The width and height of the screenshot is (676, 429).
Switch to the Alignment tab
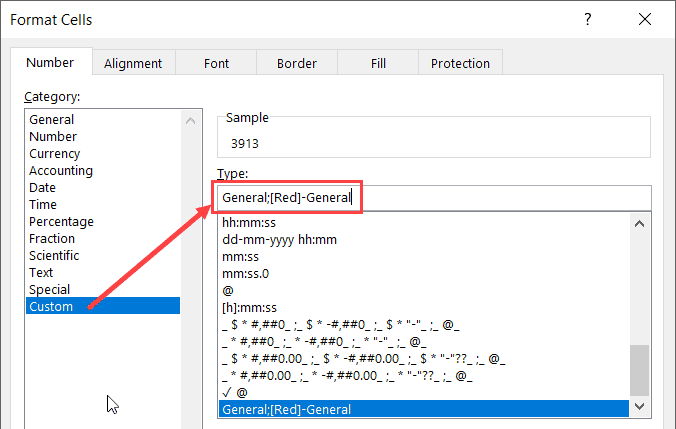pyautogui.click(x=132, y=63)
